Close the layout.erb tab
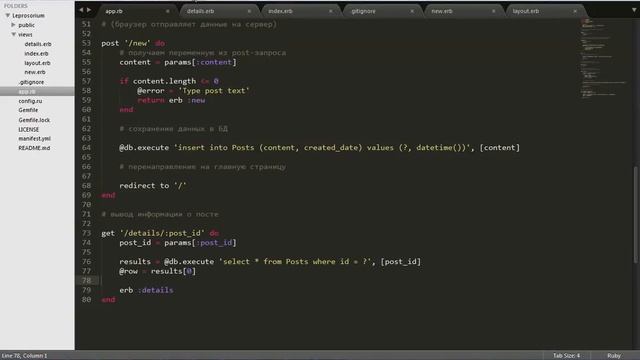The height and width of the screenshot is (360, 640). pyautogui.click(x=575, y=11)
